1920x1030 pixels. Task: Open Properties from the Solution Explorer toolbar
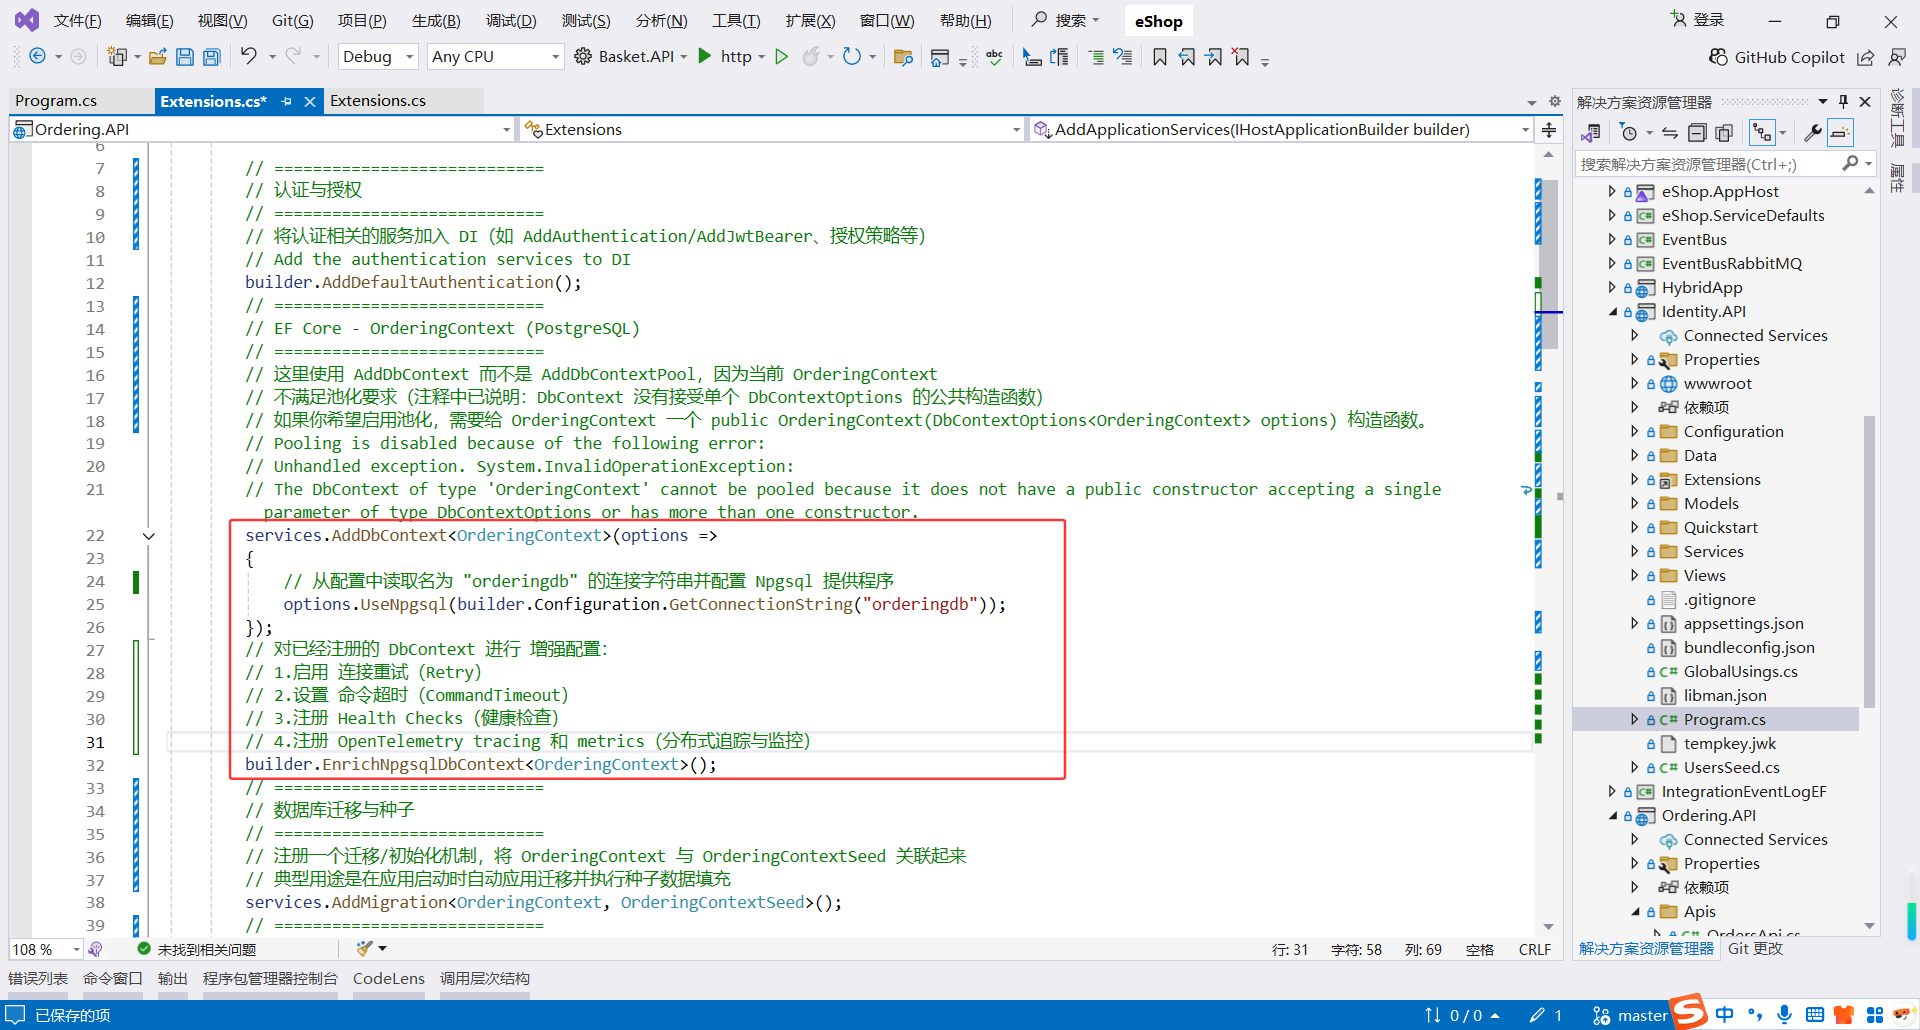tap(1813, 132)
